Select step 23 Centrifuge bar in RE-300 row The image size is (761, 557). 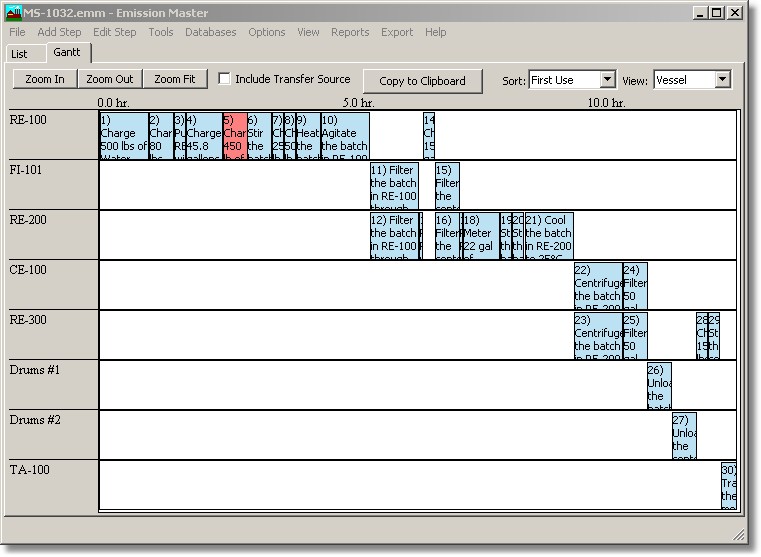598,336
